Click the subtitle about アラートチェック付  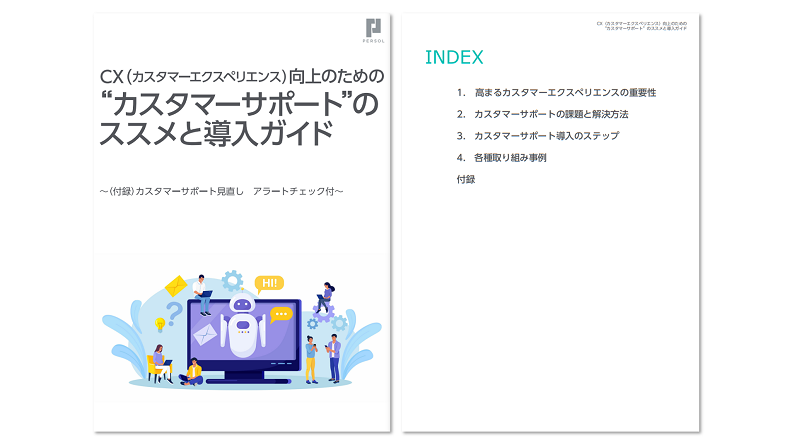click(221, 191)
